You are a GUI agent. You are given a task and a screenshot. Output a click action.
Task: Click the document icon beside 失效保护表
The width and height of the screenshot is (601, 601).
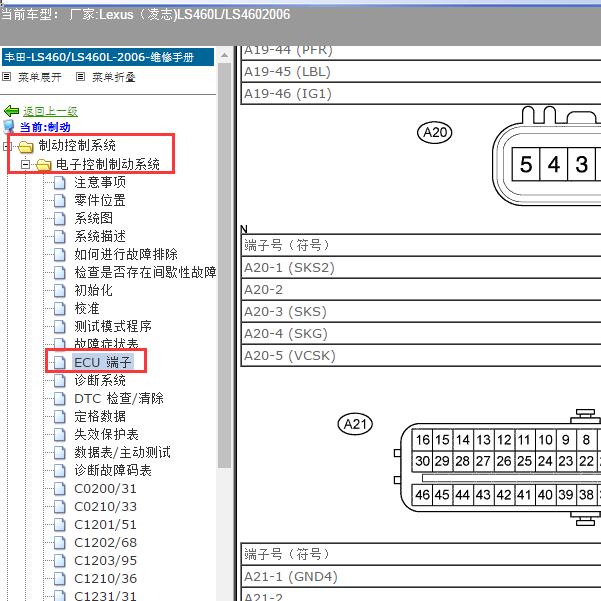[59, 435]
